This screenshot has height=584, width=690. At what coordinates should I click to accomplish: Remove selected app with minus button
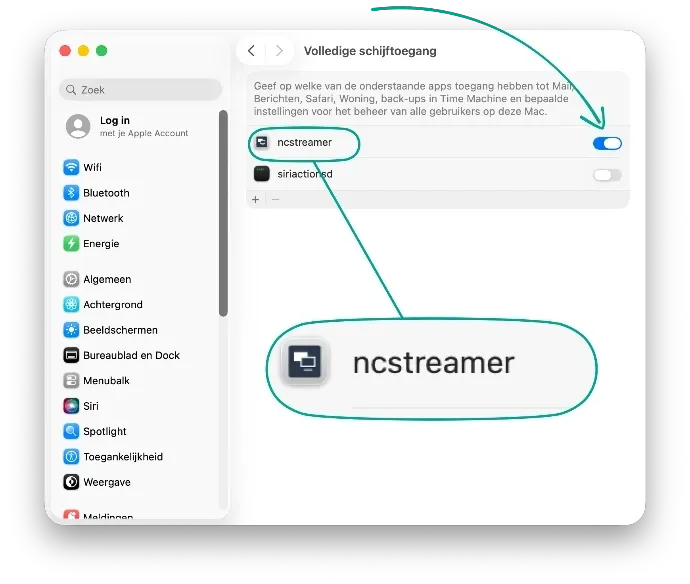(x=275, y=200)
